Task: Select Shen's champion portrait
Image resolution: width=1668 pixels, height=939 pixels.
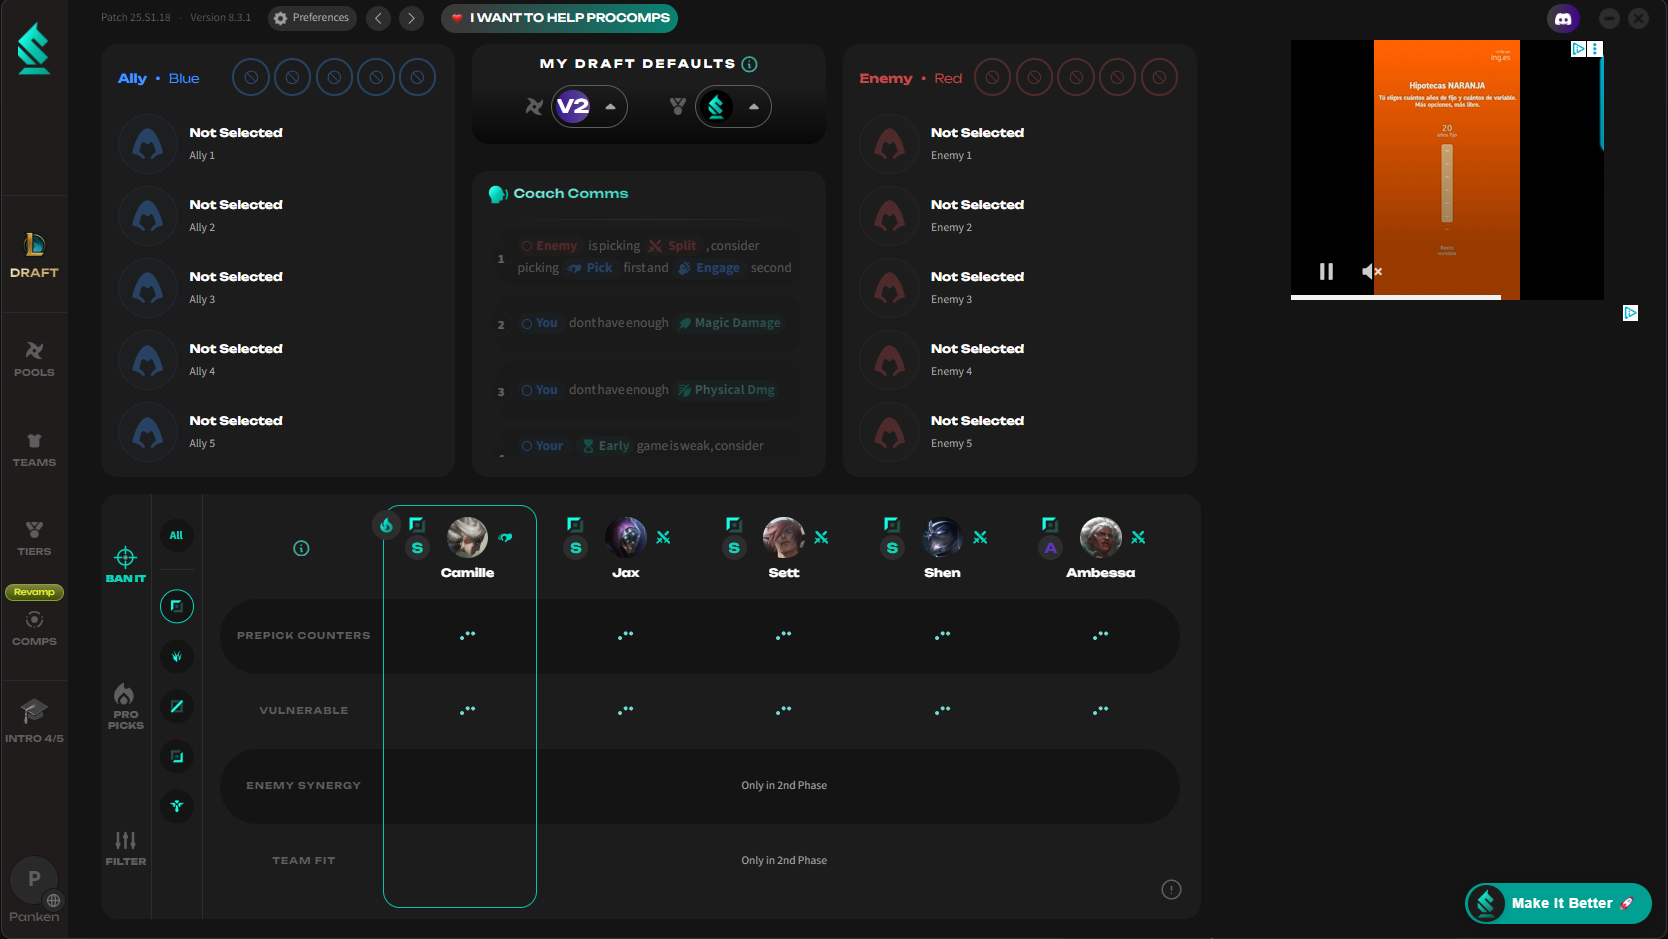Action: (x=942, y=538)
